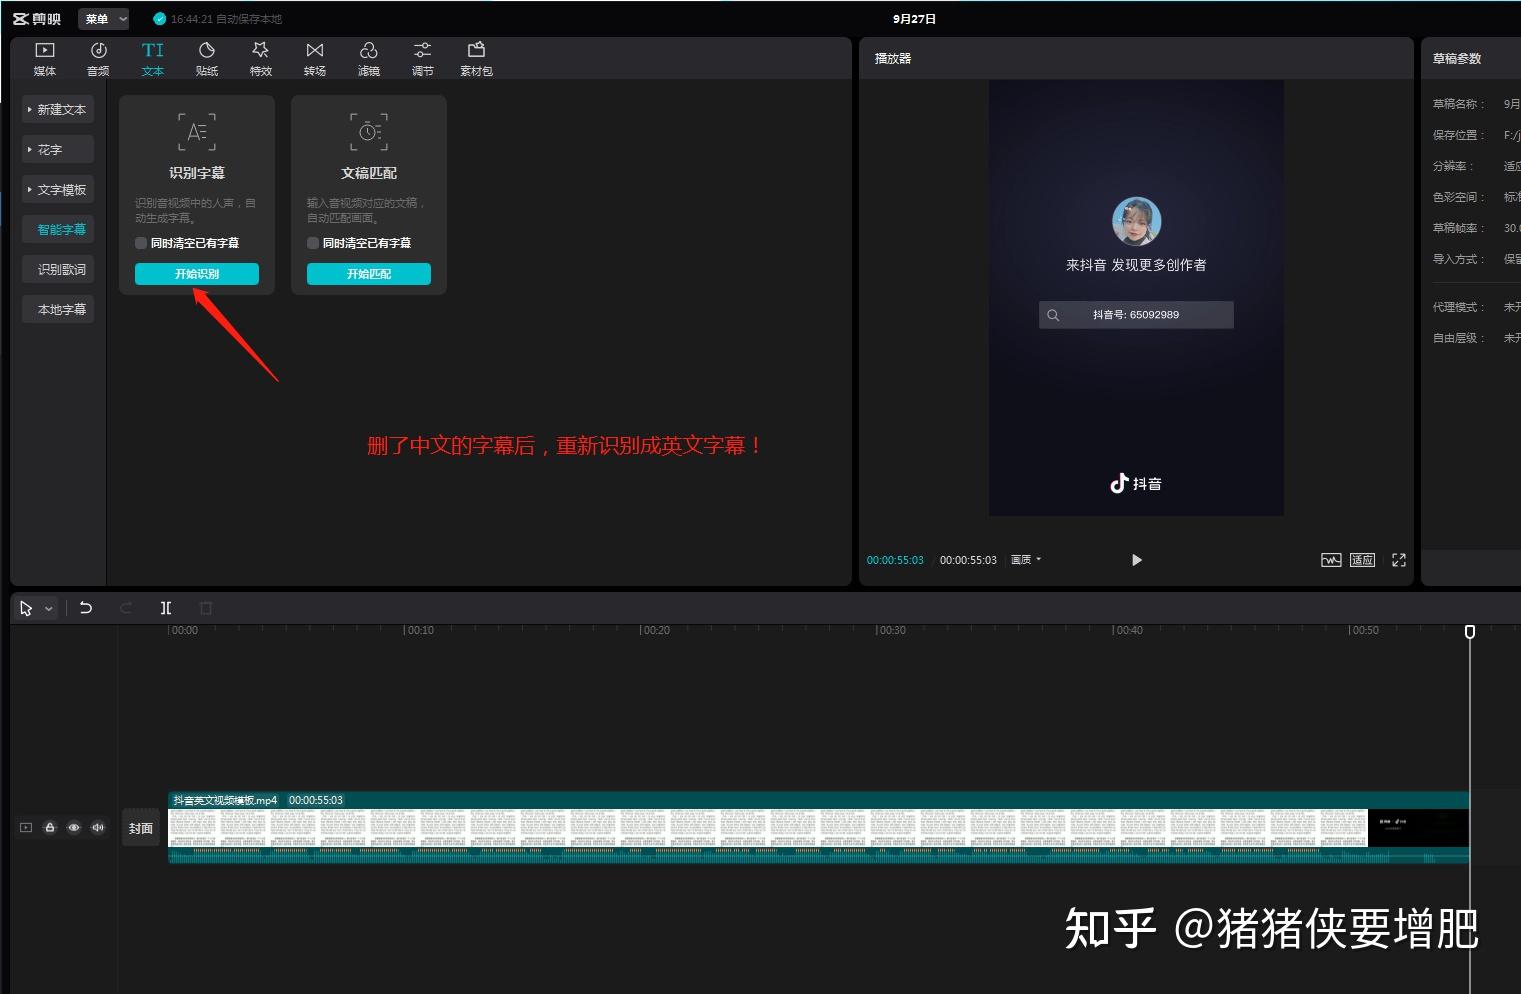Expand the selection tool chevron options
This screenshot has height=994, width=1521.
click(x=48, y=609)
